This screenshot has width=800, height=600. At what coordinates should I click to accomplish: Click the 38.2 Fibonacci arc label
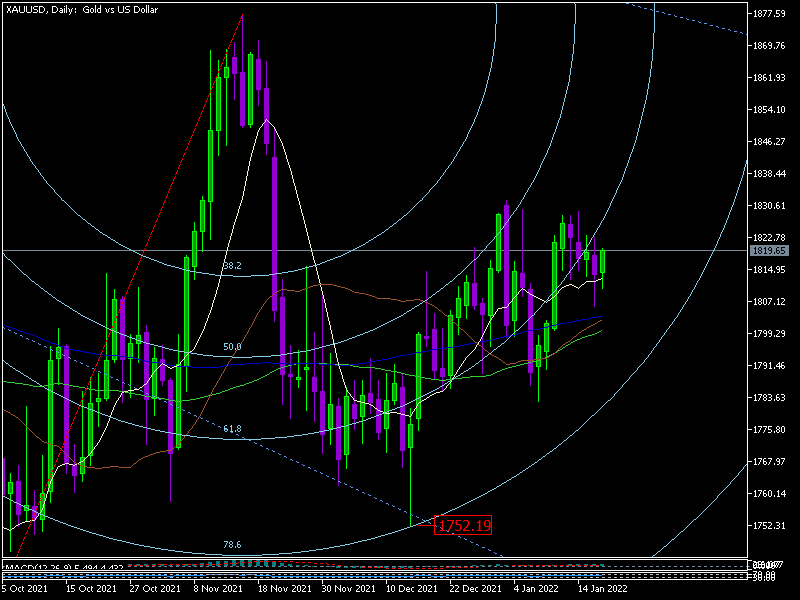coord(231,266)
